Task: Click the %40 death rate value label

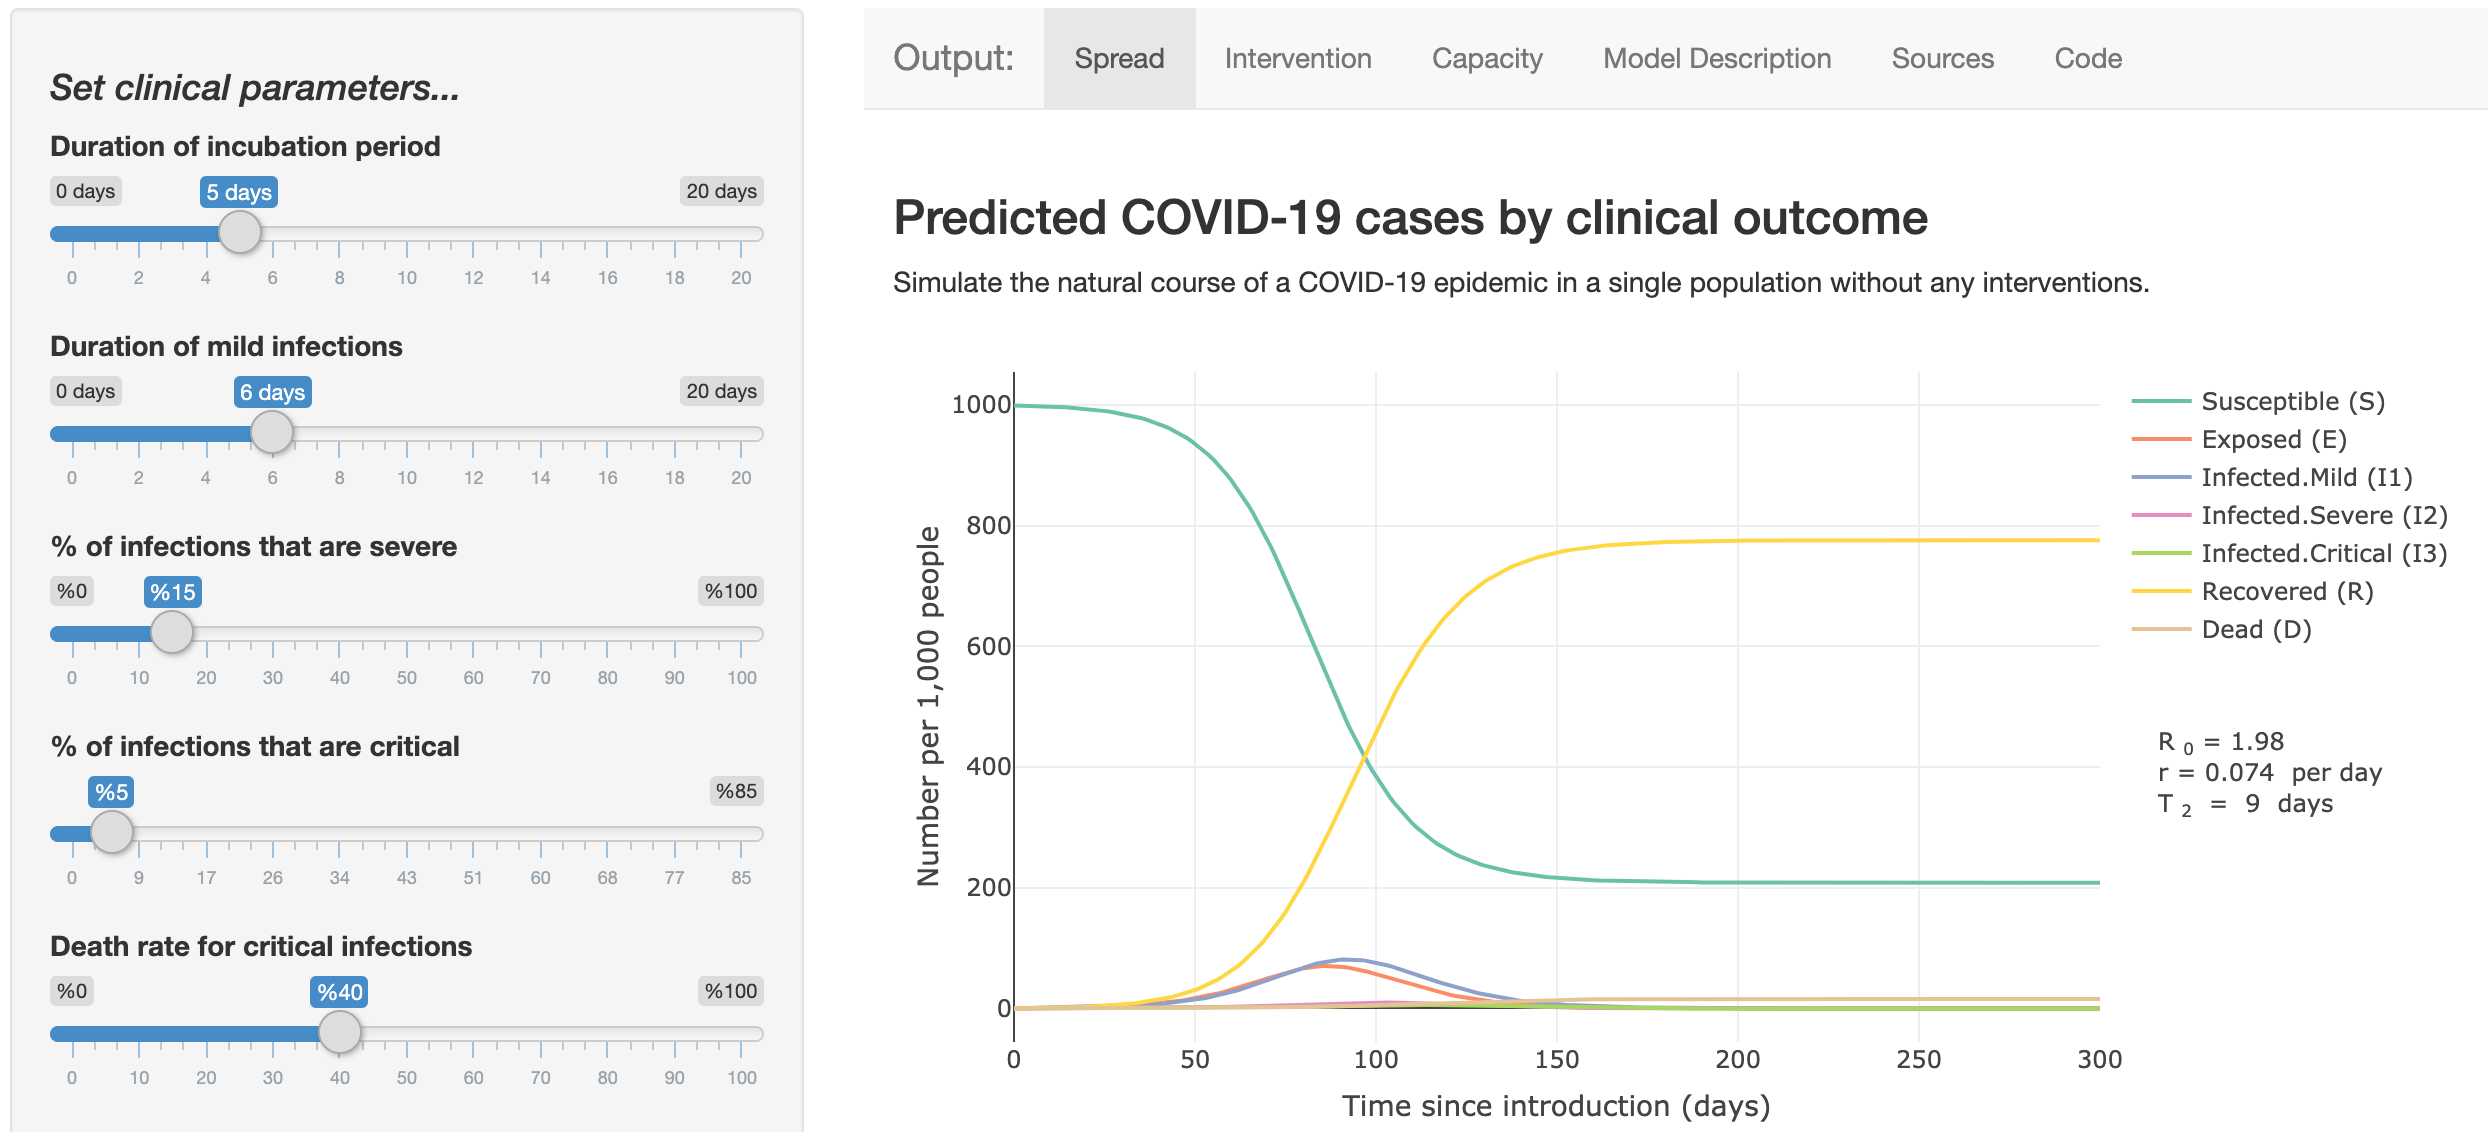Action: [341, 992]
